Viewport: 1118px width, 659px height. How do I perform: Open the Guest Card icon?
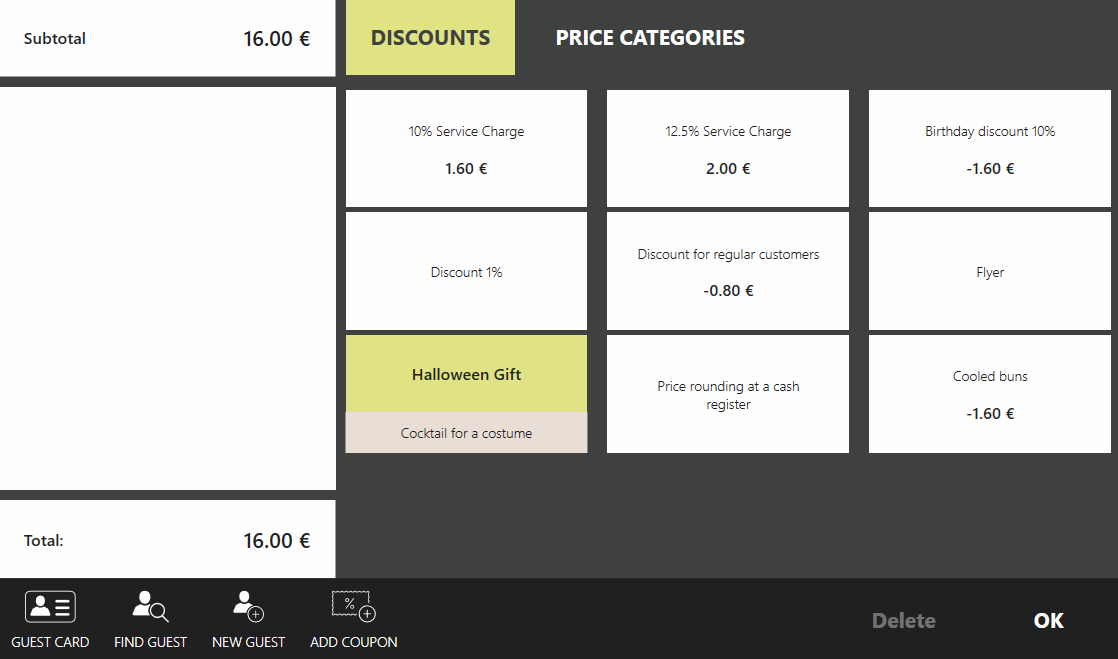click(50, 607)
